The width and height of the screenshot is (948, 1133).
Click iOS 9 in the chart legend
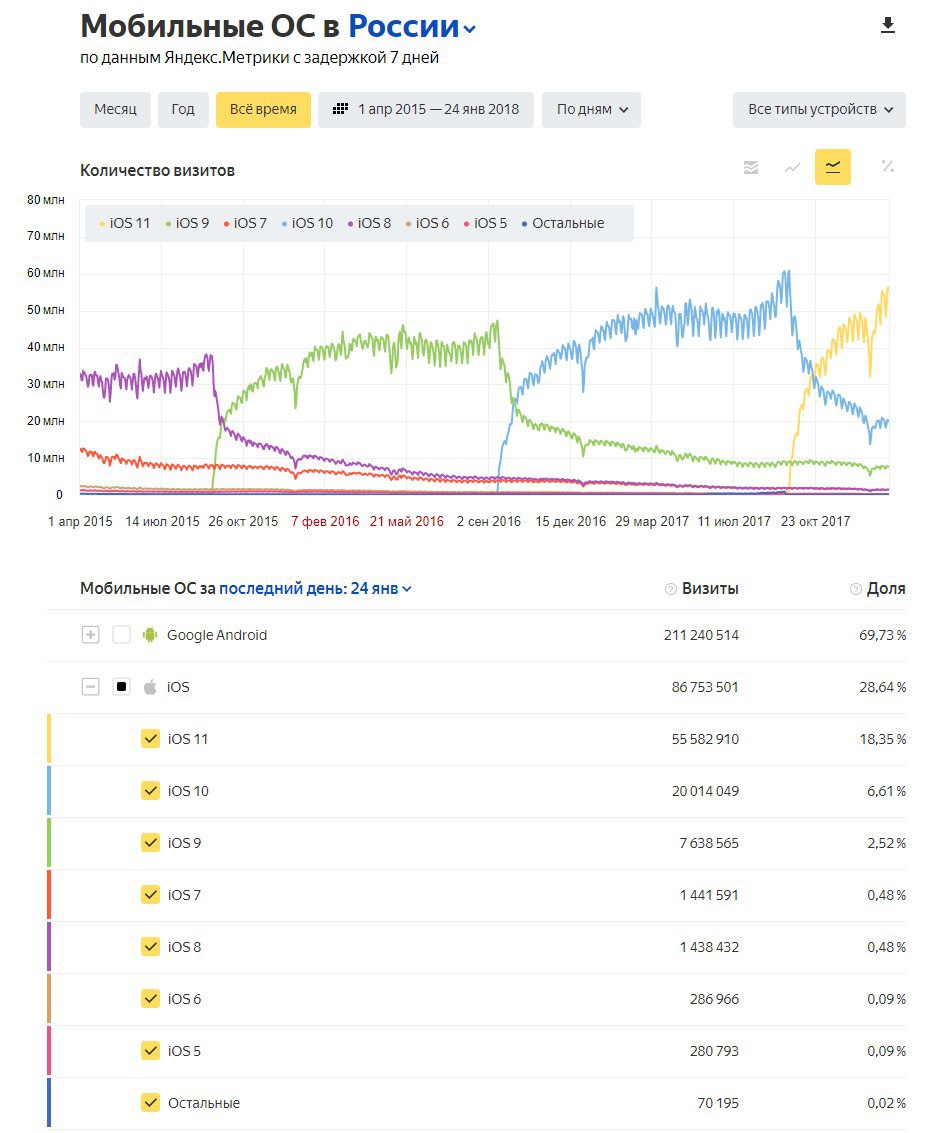pos(187,223)
